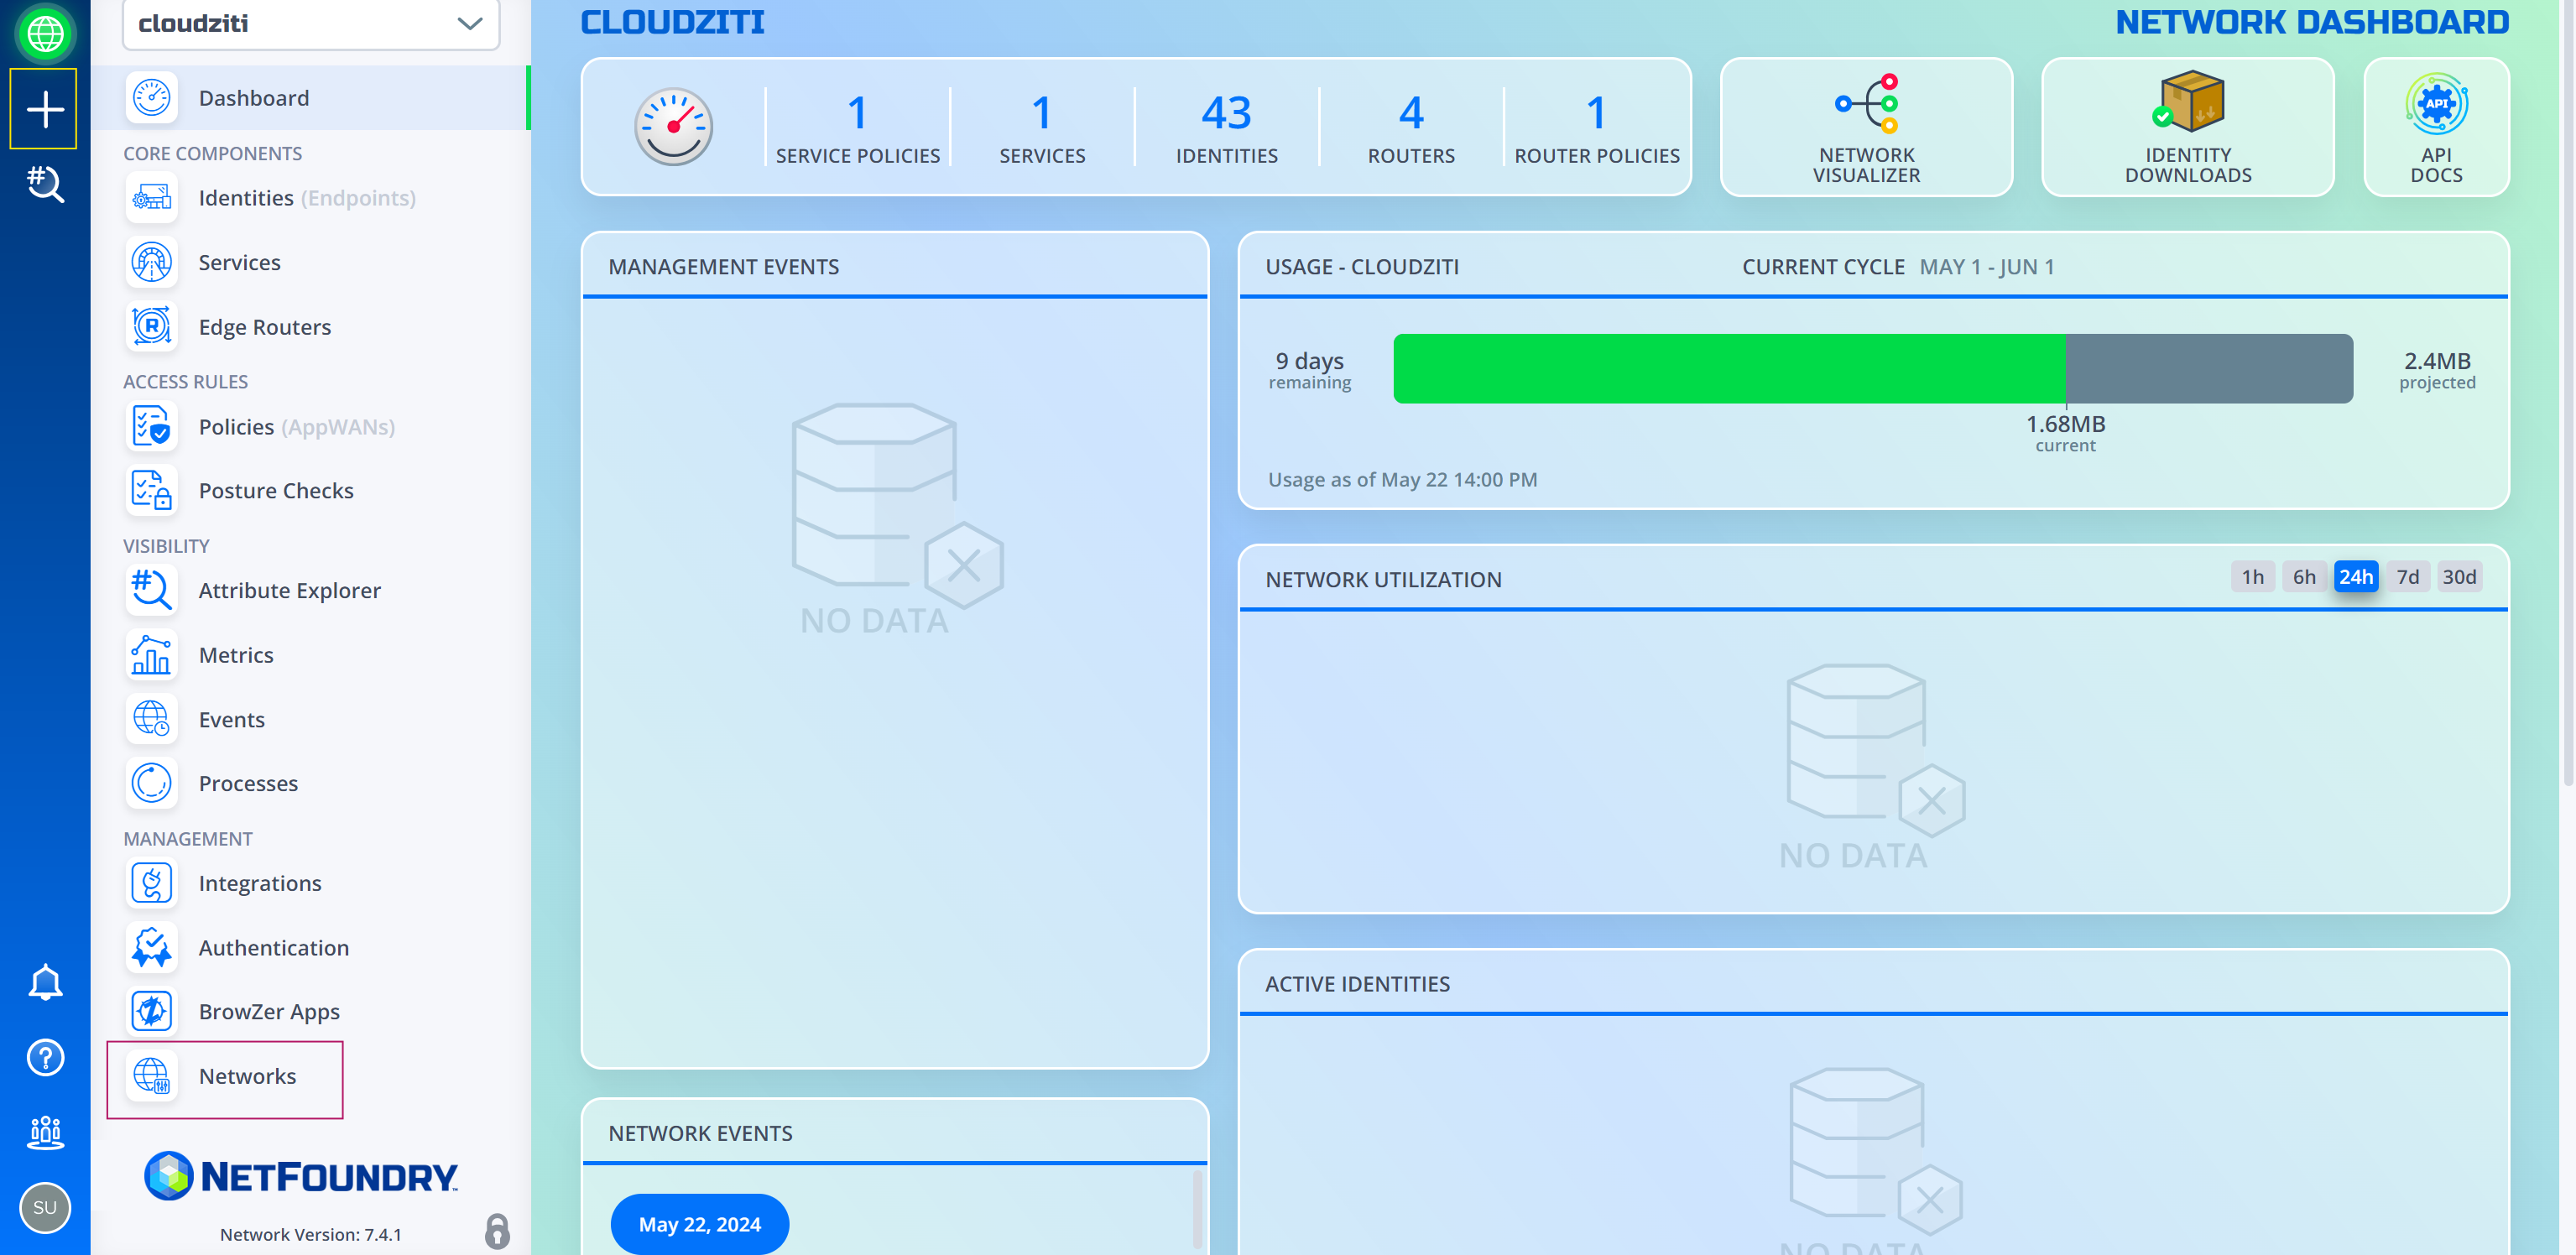
Task: Click the 4 Routers stat
Action: coord(1410,128)
